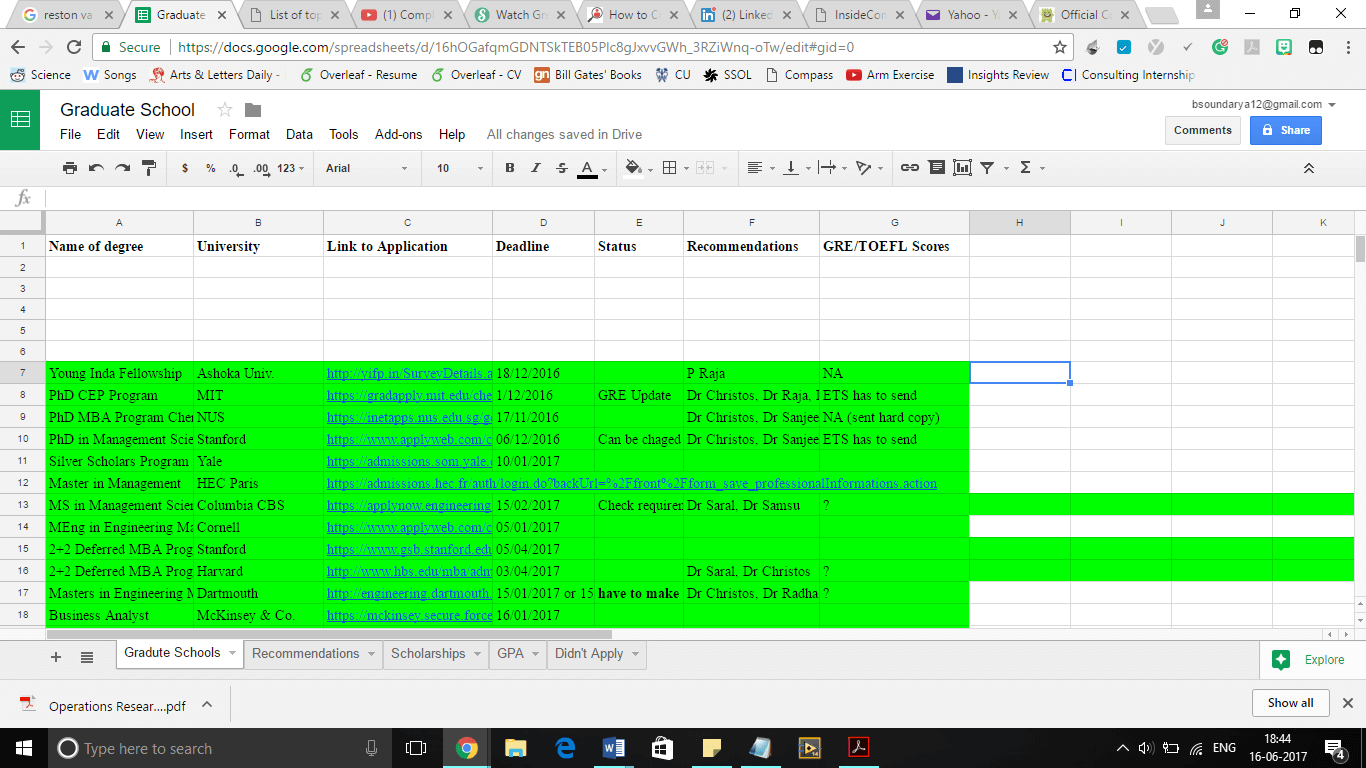Open the gradapply.mit.edu application link
Image resolution: width=1366 pixels, height=768 pixels.
click(409, 395)
